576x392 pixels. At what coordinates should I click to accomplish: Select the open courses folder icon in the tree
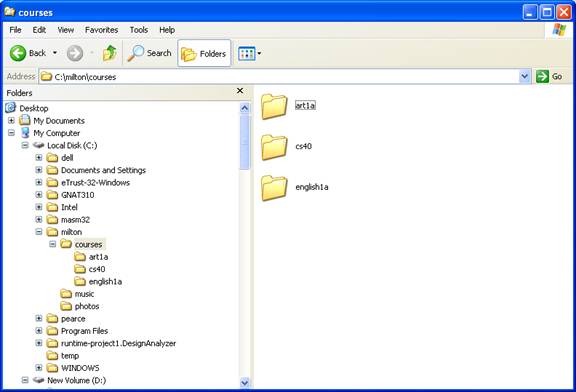pyautogui.click(x=66, y=244)
